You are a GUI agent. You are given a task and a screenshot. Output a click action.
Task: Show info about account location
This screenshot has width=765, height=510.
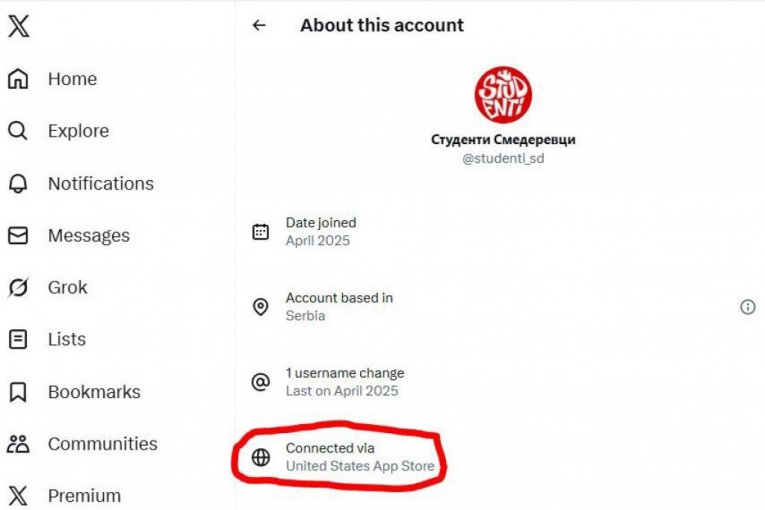[x=747, y=307]
